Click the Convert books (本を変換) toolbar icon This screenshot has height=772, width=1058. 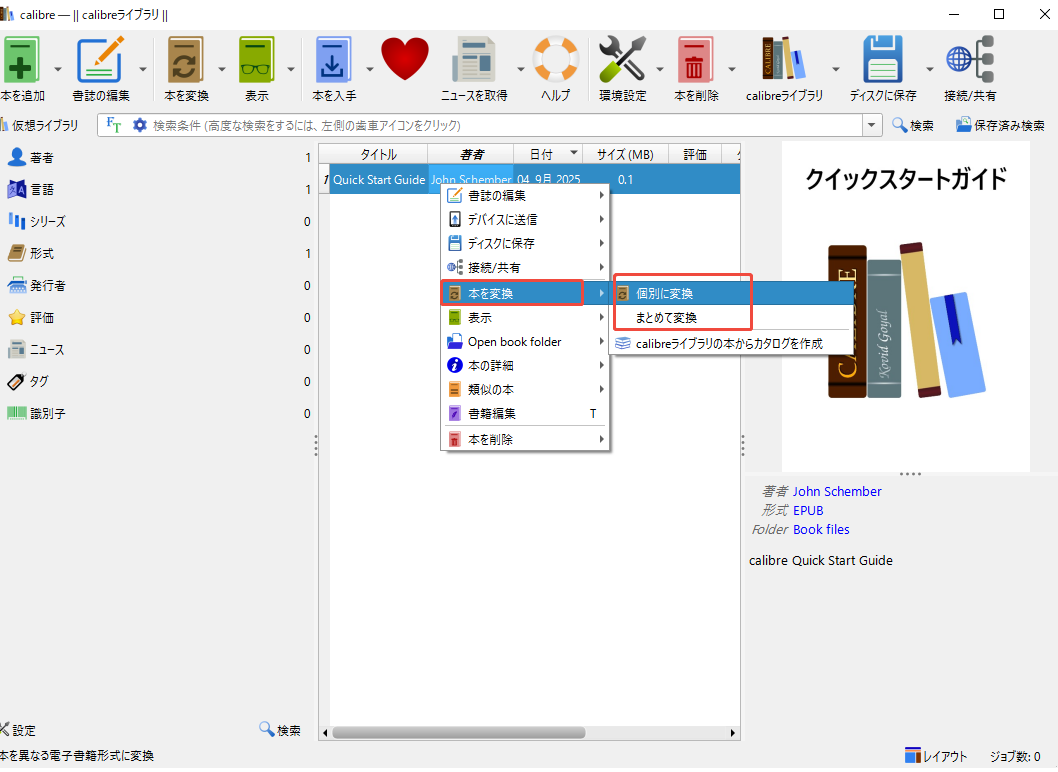coord(185,60)
